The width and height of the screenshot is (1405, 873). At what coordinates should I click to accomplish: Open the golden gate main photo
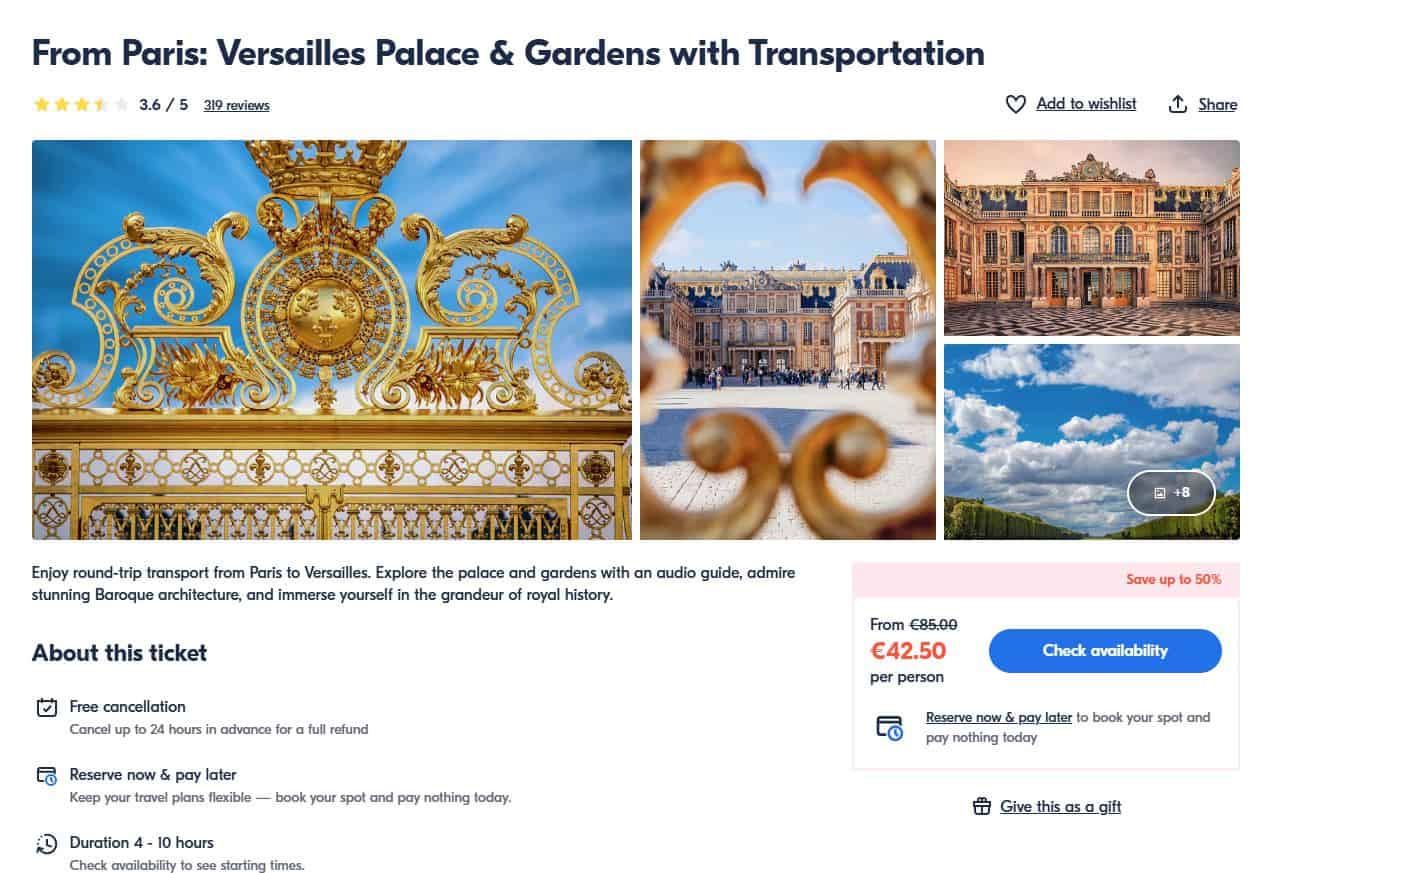(332, 340)
